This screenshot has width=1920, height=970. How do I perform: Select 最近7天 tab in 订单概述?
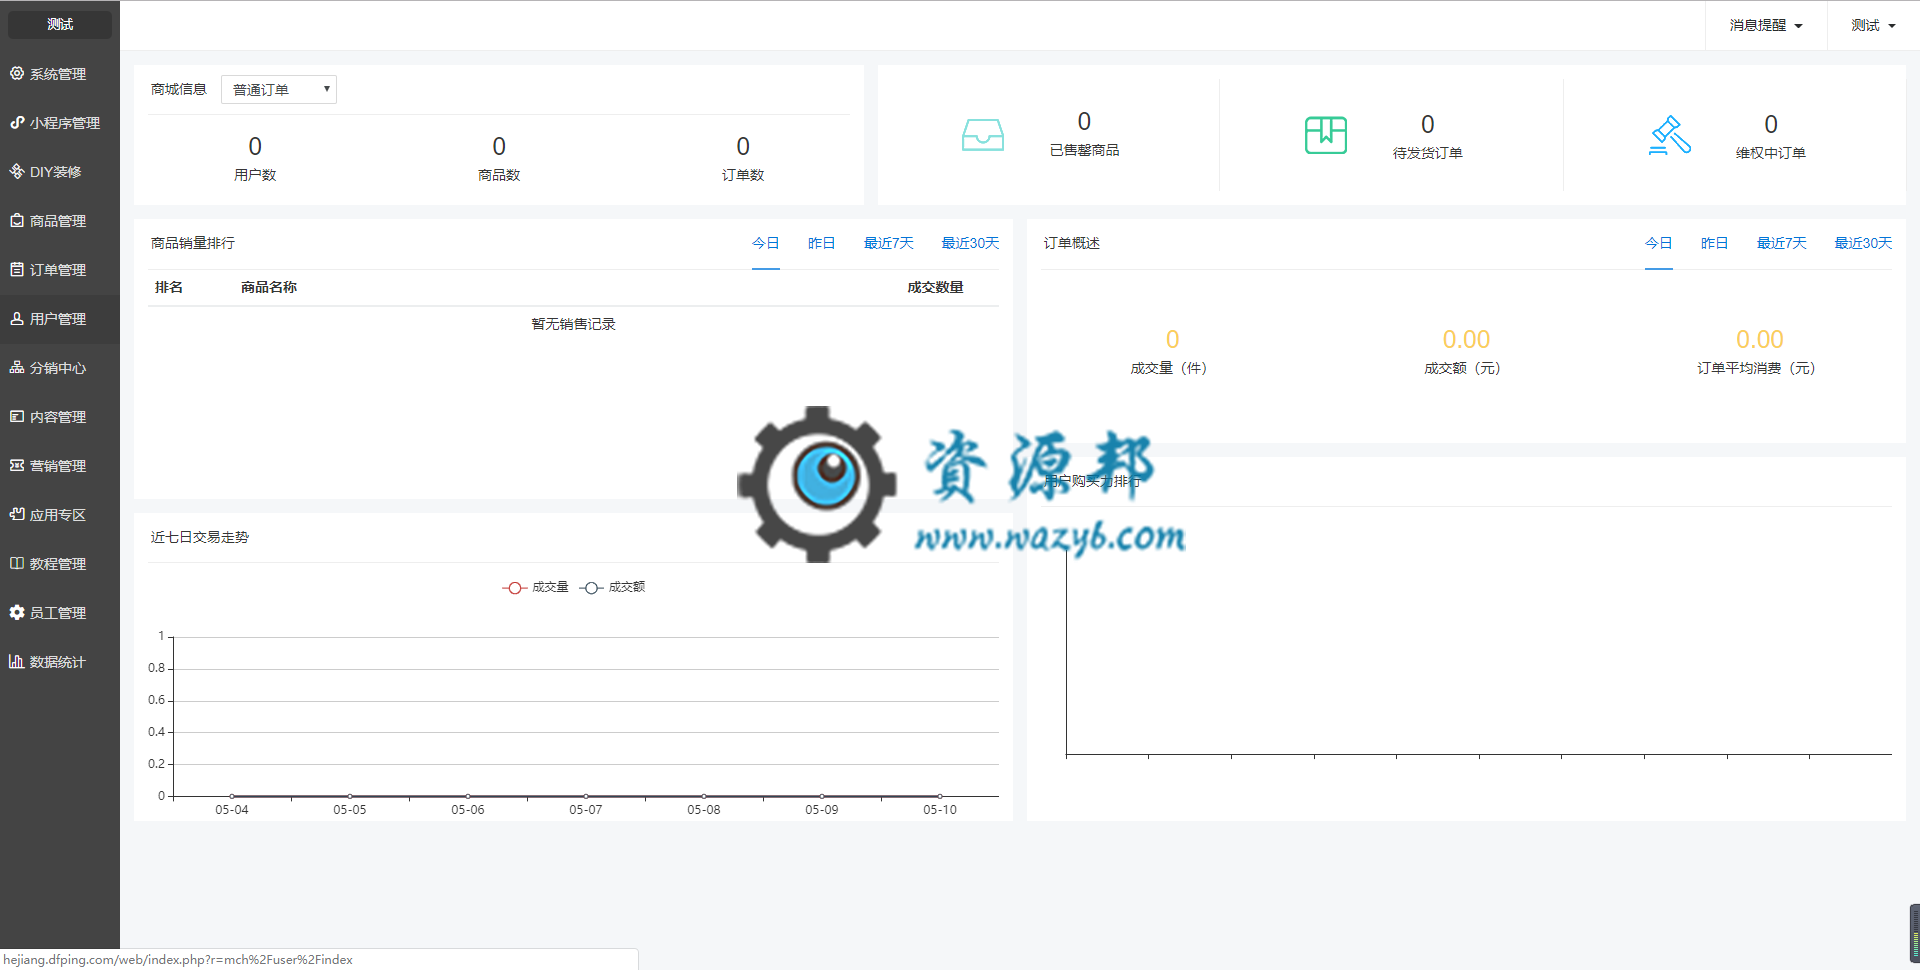1782,243
